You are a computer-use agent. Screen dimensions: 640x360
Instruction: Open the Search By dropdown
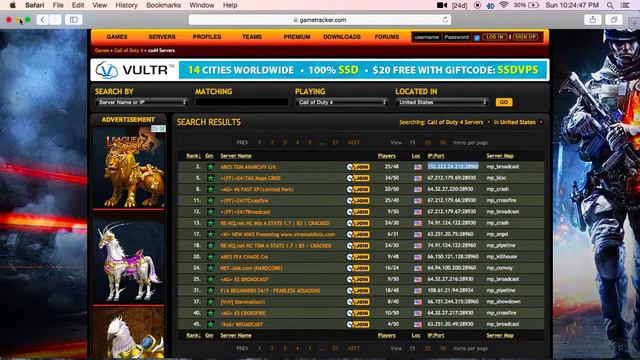click(x=142, y=102)
